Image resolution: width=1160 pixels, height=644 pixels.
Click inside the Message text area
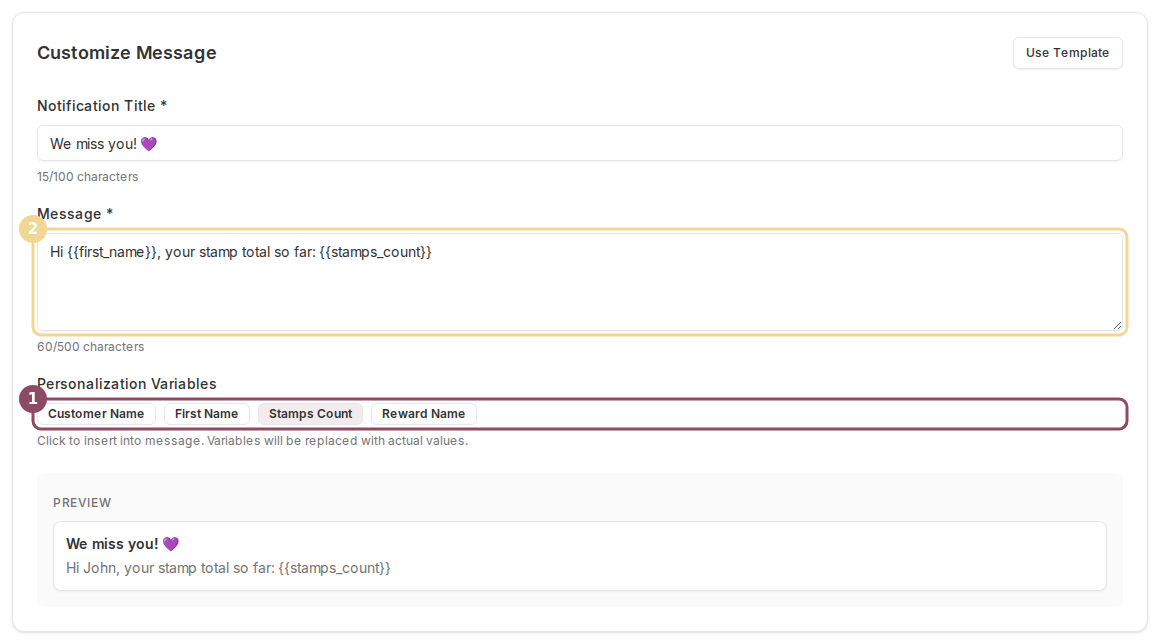[579, 282]
